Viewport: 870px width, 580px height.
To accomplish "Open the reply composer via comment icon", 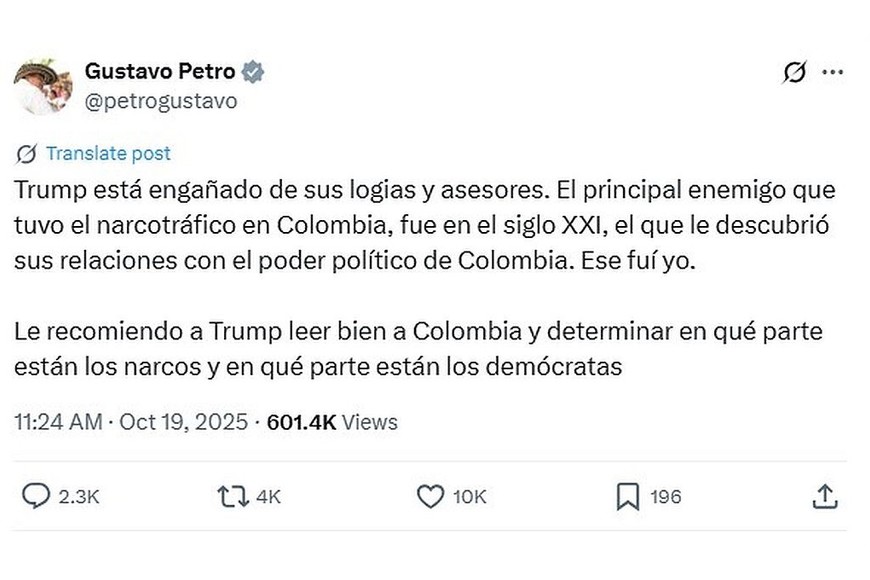I will [x=37, y=494].
